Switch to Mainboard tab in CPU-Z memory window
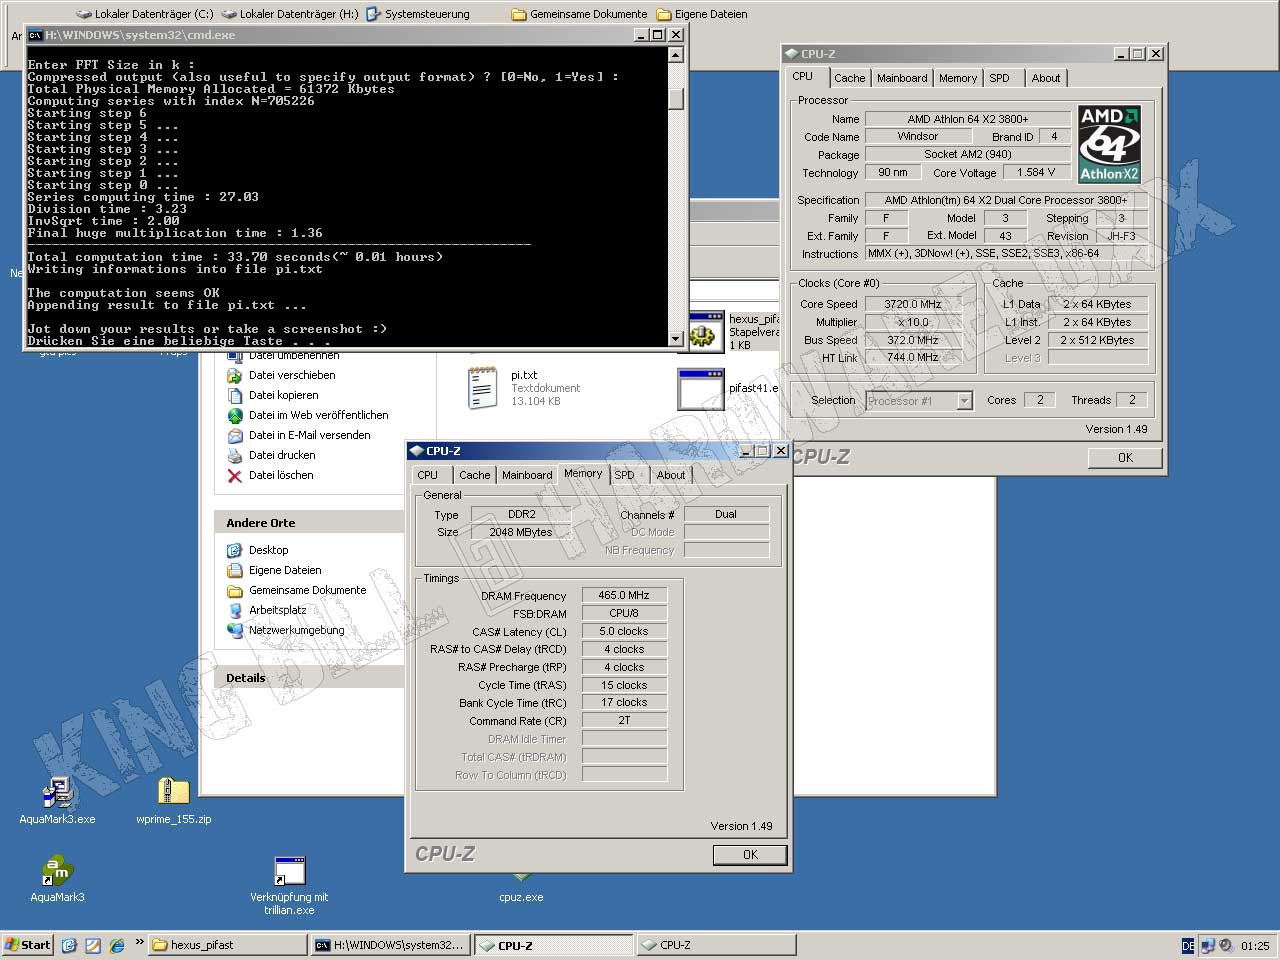Screen dimensions: 1280x960 pos(527,475)
